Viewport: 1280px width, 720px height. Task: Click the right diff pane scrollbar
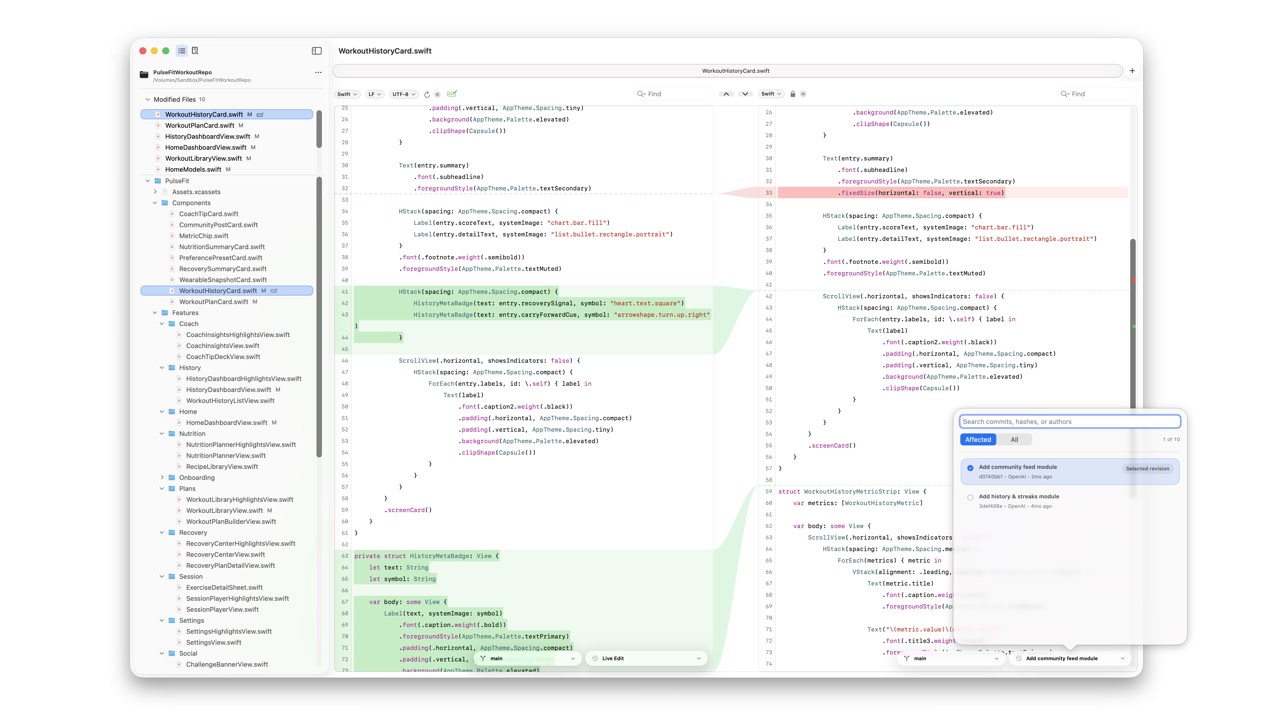1133,325
